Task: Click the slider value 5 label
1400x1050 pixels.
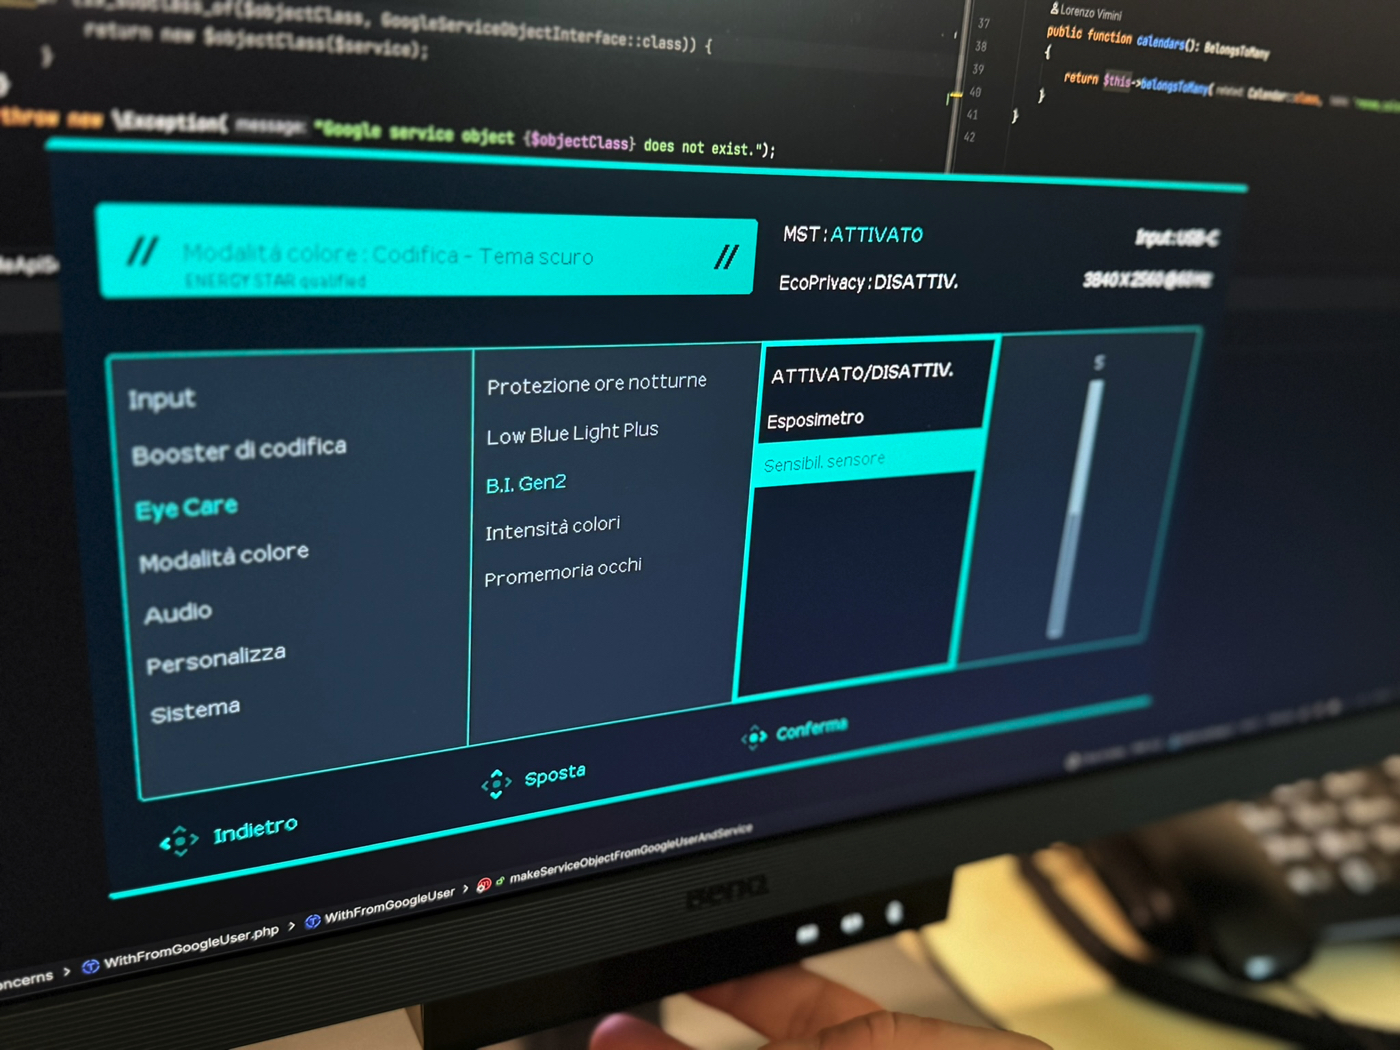Action: tap(1099, 362)
